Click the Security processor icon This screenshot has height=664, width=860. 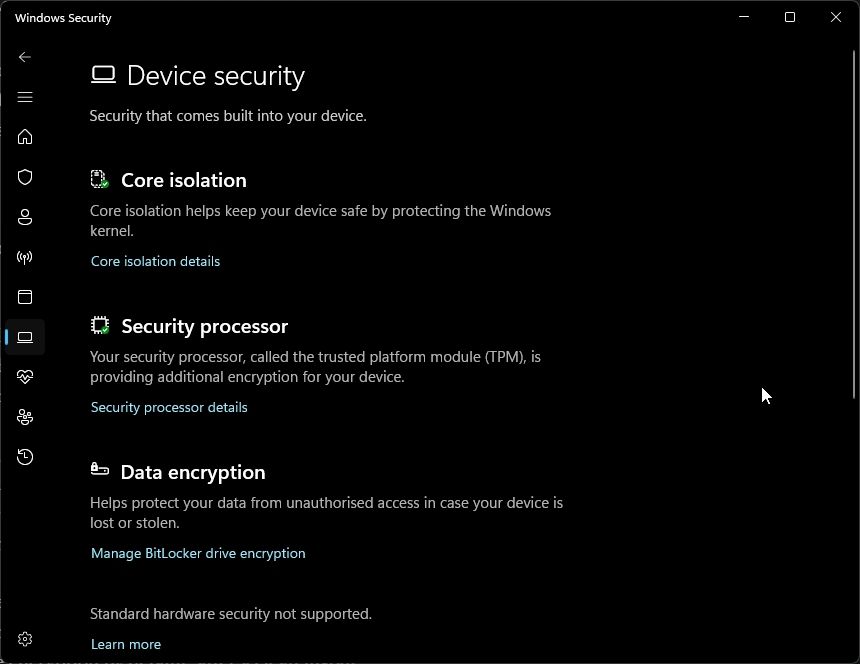coord(99,324)
